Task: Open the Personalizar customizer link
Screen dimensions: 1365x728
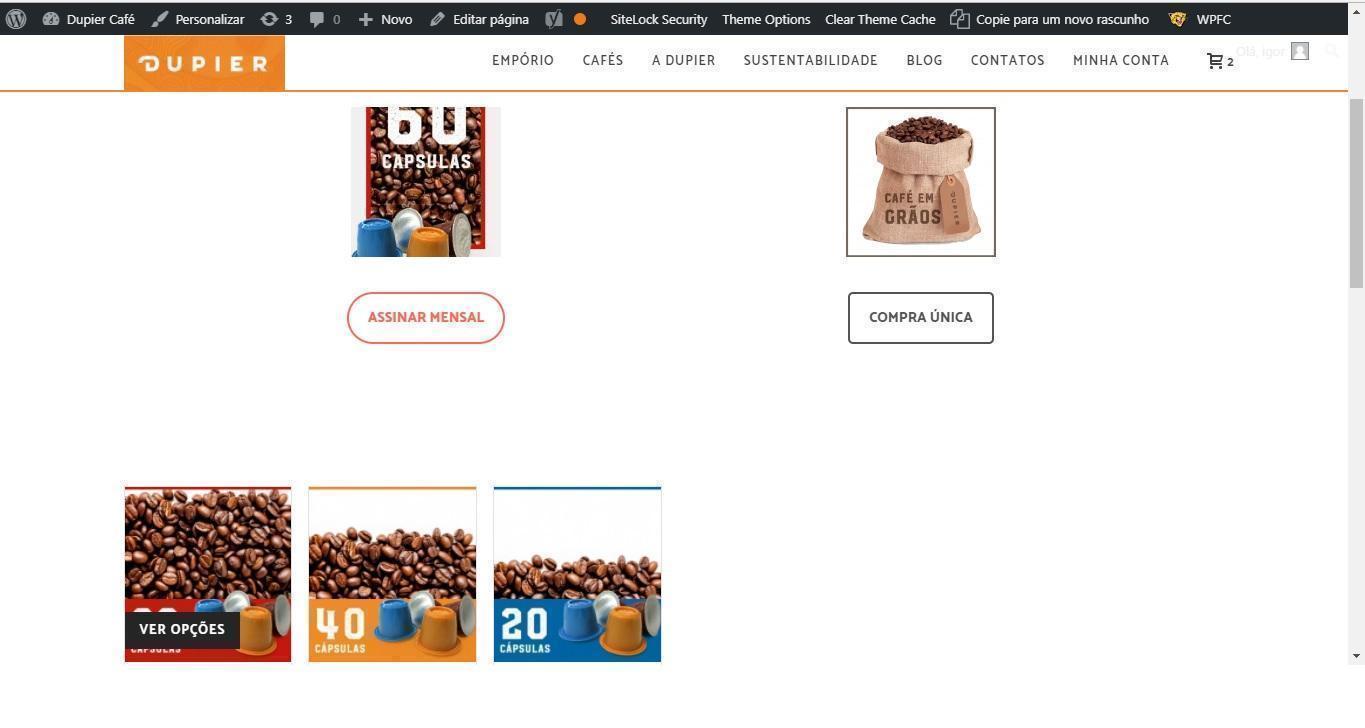Action: pyautogui.click(x=198, y=19)
